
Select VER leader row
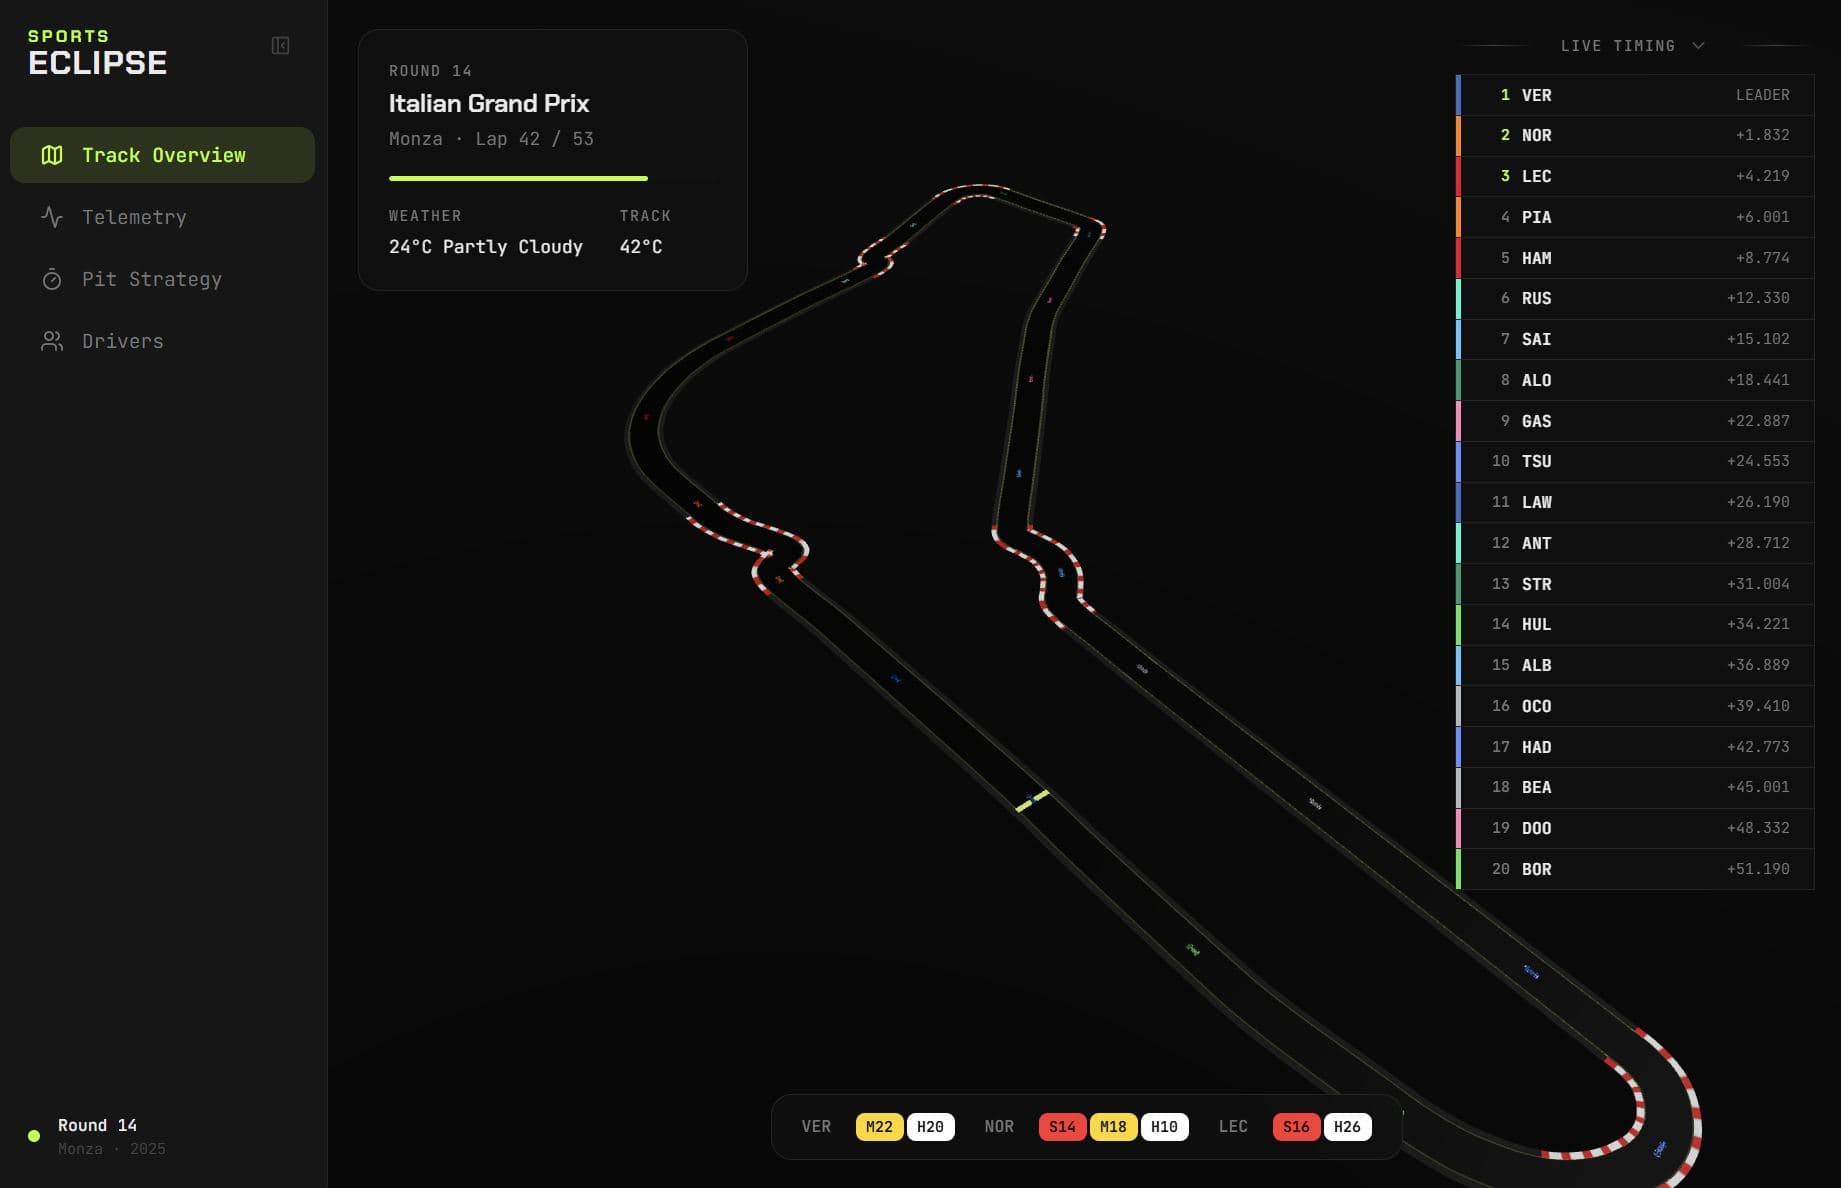[x=1635, y=95]
